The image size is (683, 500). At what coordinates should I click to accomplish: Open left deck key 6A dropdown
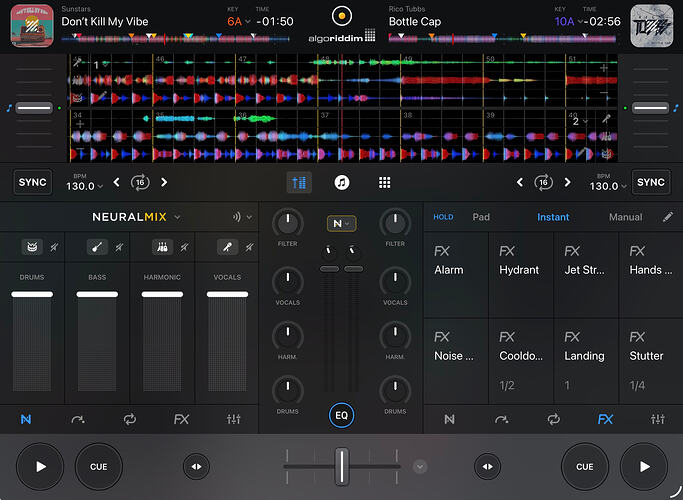(239, 21)
